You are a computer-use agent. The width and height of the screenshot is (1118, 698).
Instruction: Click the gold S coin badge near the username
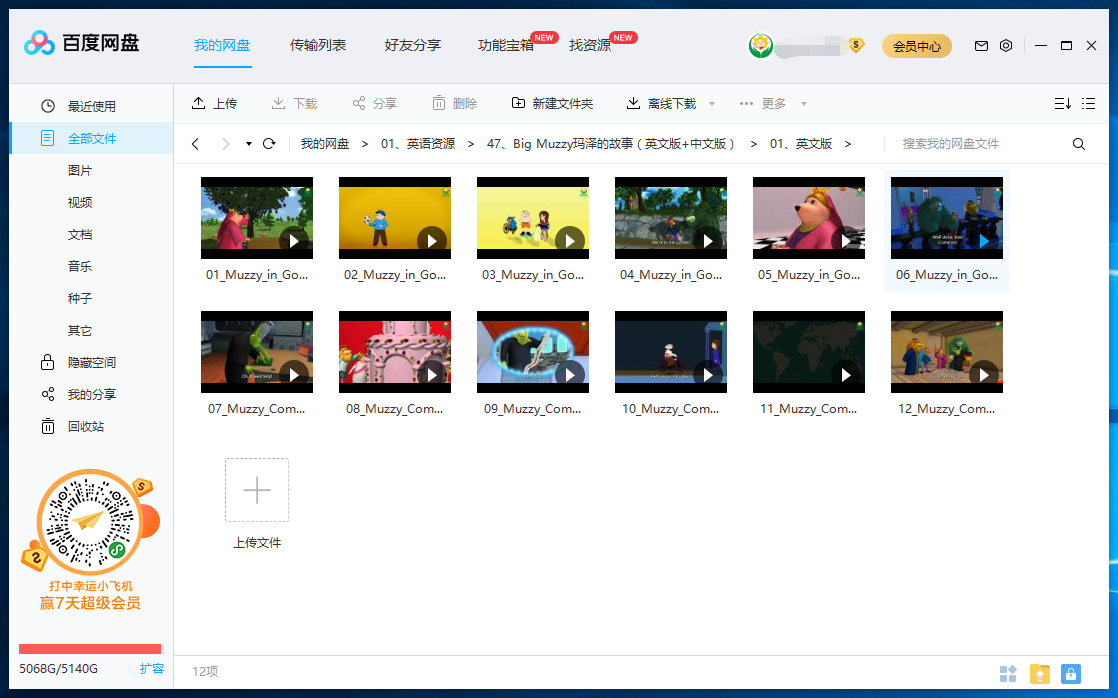[x=856, y=46]
